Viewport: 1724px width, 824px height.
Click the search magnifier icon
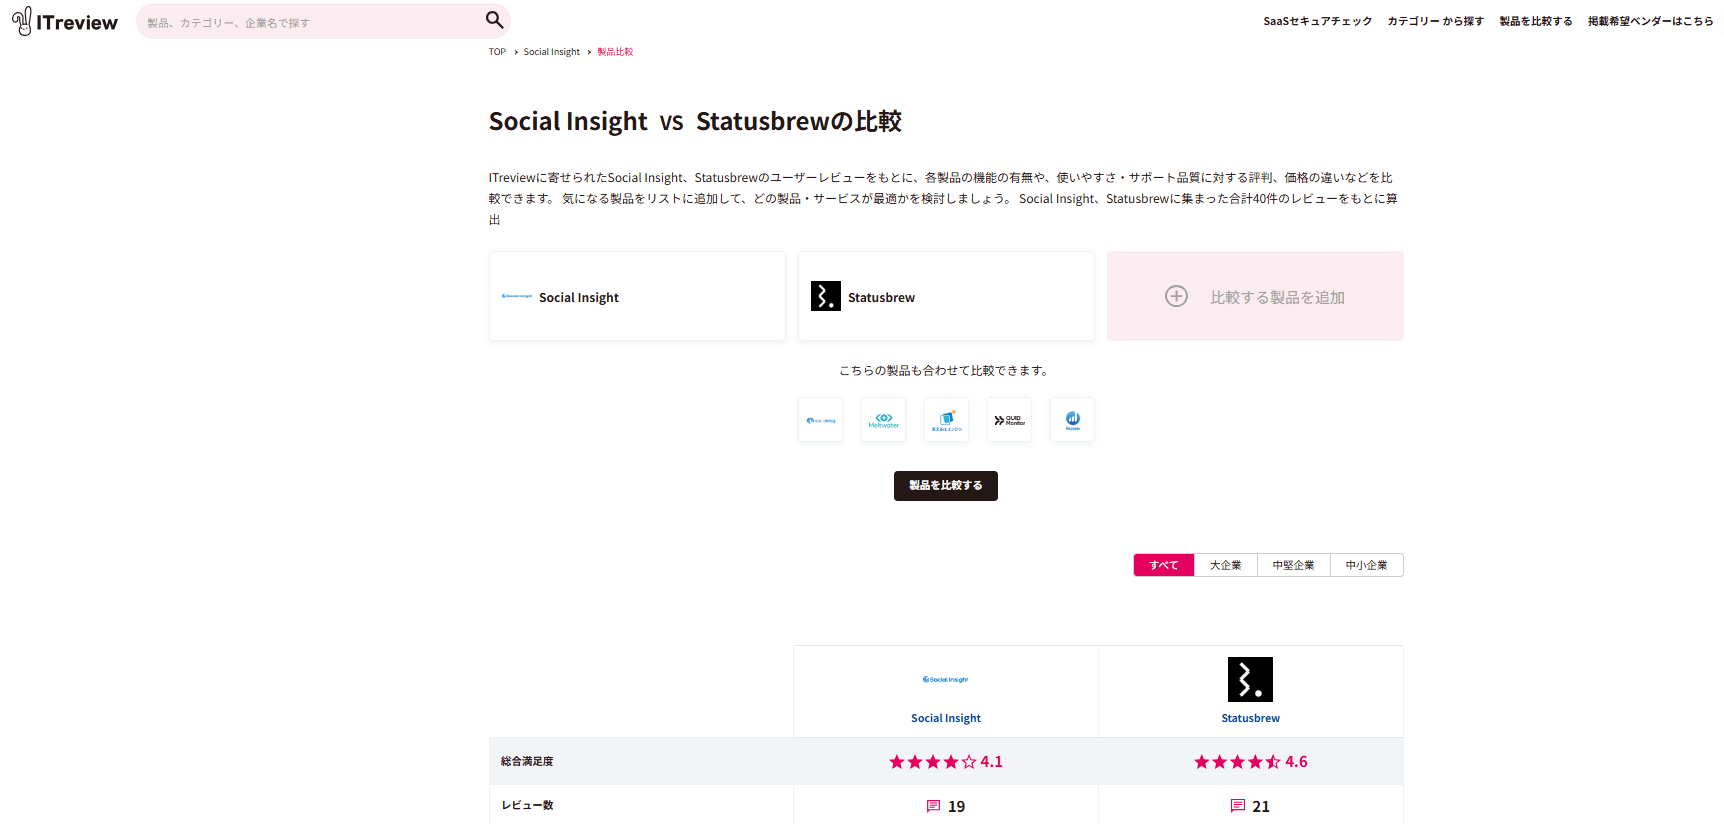click(494, 20)
